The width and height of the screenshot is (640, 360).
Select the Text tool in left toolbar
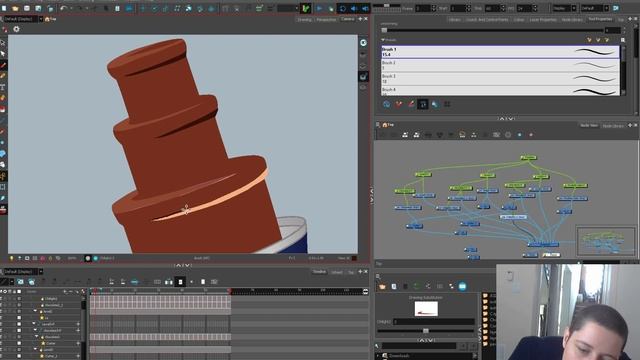point(3,87)
